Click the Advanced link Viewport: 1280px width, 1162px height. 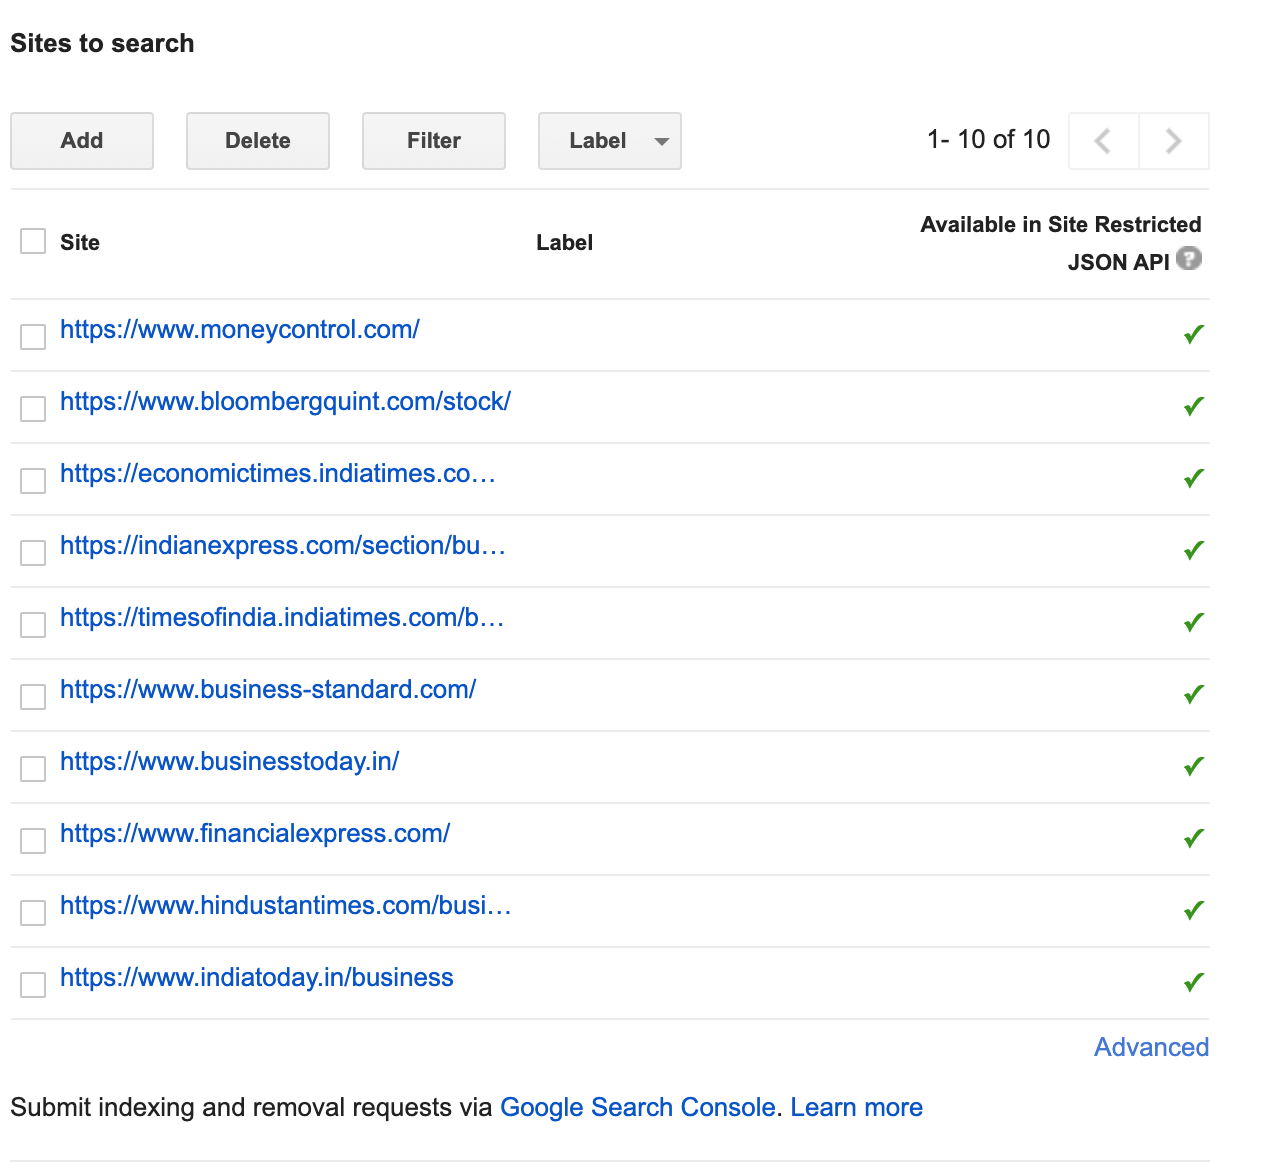pos(1152,1047)
